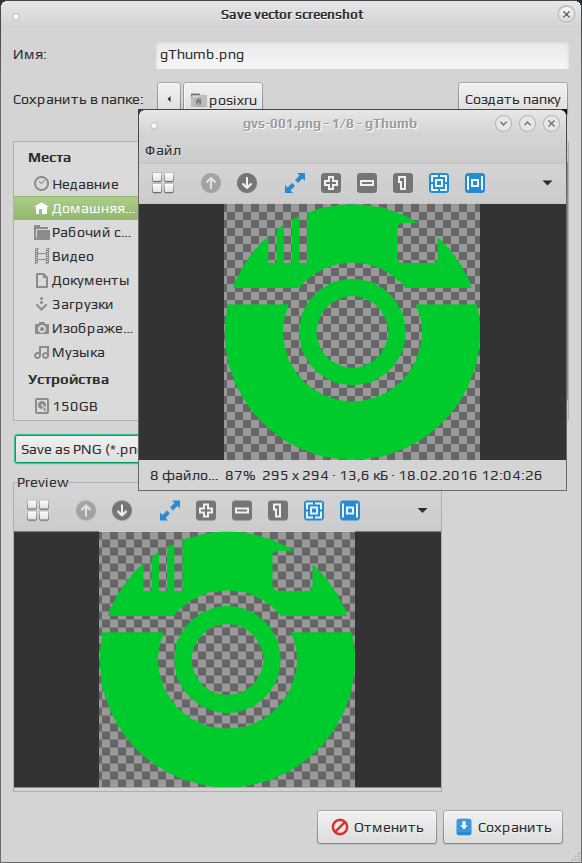This screenshot has height=863, width=582.
Task: Click the Отменить button
Action: 377,827
